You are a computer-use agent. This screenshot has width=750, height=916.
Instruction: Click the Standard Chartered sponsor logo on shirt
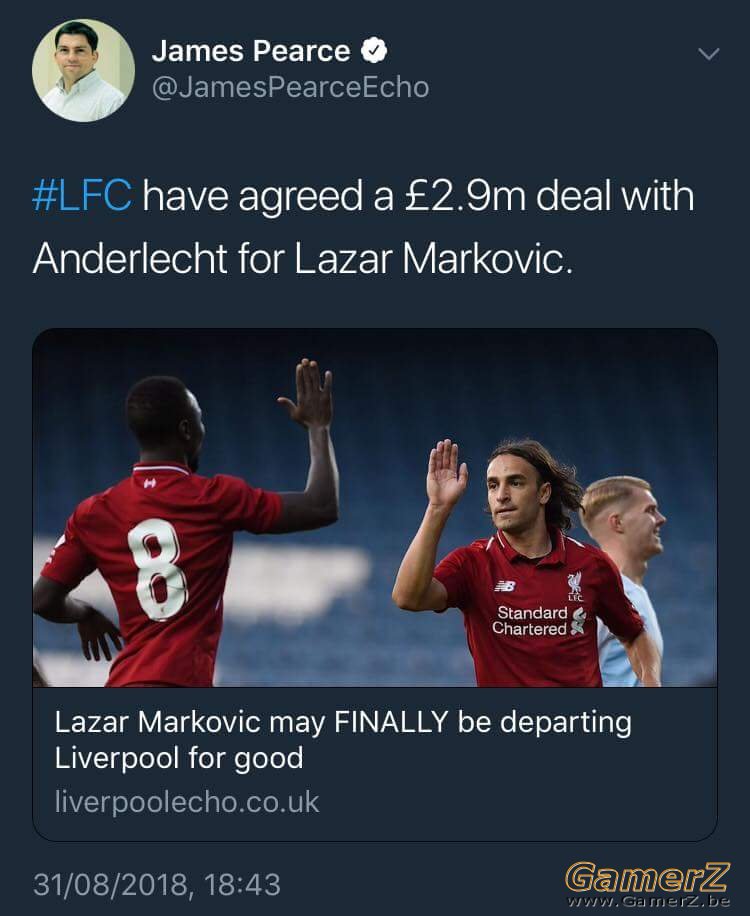pyautogui.click(x=538, y=620)
